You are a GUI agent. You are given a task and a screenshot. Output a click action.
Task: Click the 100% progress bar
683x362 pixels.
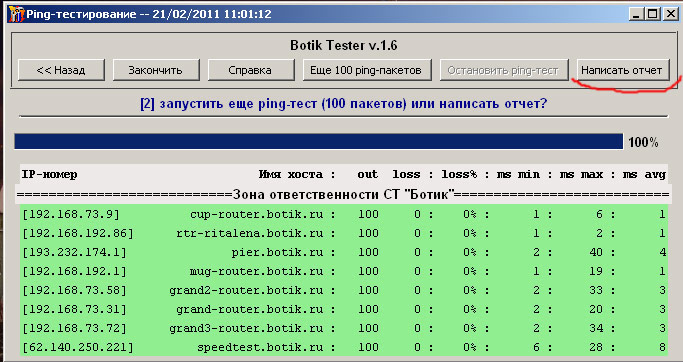pos(318,142)
